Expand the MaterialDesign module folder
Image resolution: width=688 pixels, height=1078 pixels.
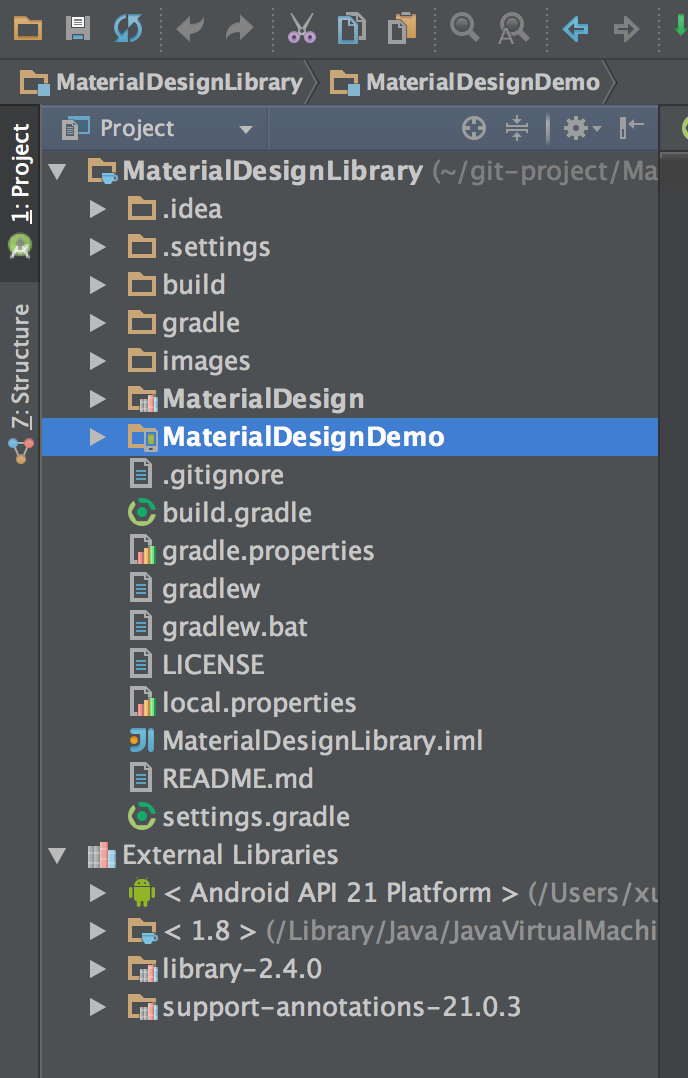coord(98,399)
